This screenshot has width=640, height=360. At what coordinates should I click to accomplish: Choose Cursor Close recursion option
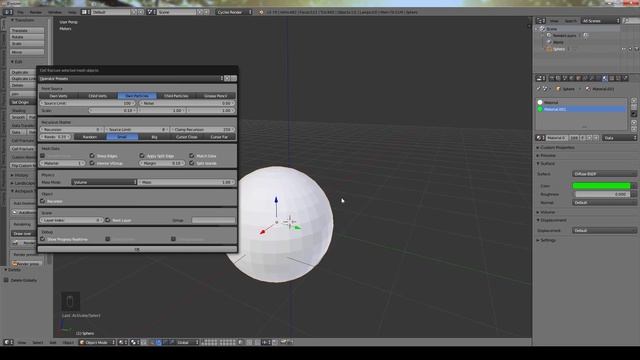point(187,137)
